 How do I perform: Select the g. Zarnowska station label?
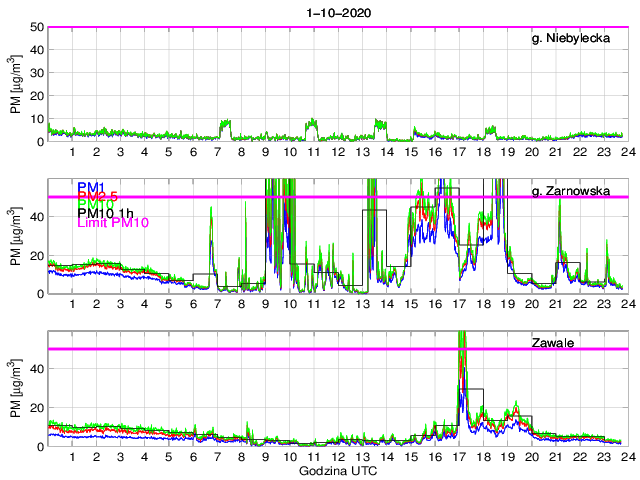(577, 191)
